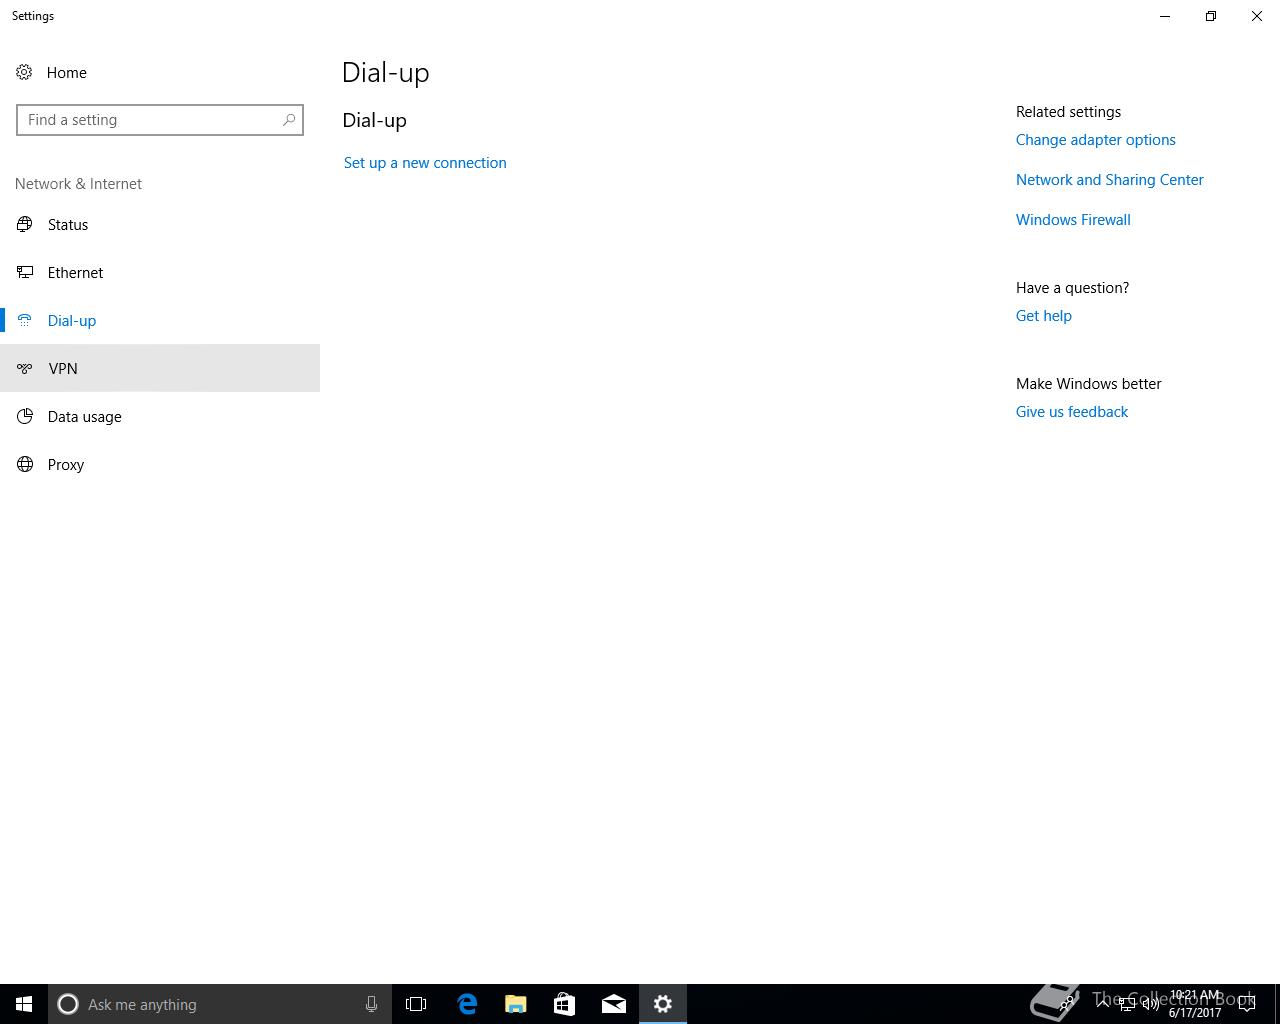Image resolution: width=1280 pixels, height=1024 pixels.
Task: Restore down the Settings window
Action: tap(1211, 16)
